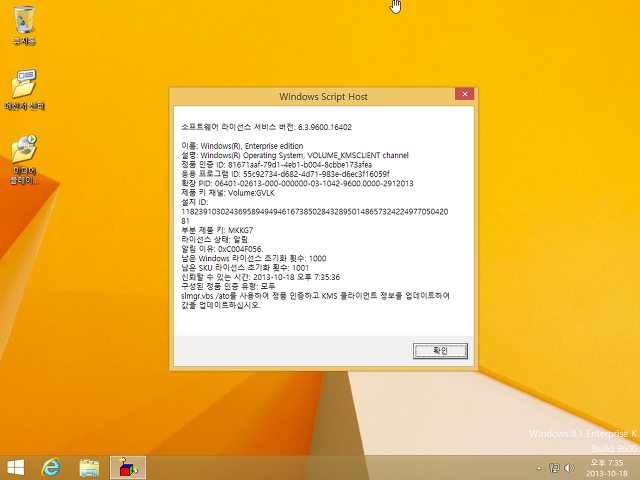Click the 확인 button in the dialog

tap(440, 351)
